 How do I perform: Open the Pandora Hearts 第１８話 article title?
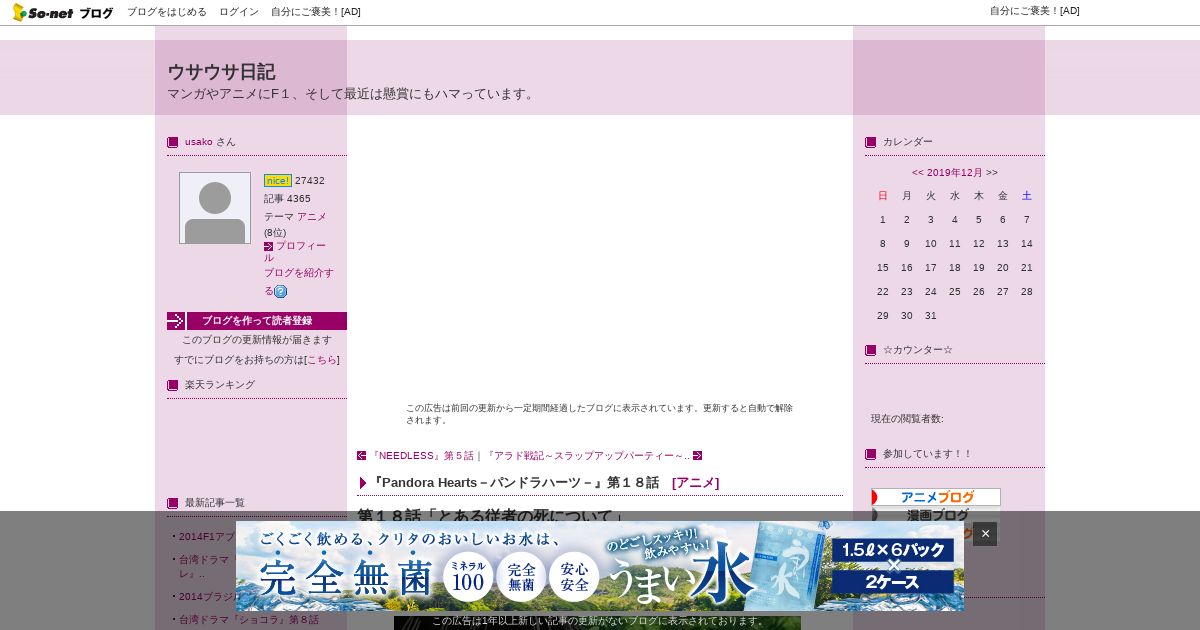[x=515, y=483]
